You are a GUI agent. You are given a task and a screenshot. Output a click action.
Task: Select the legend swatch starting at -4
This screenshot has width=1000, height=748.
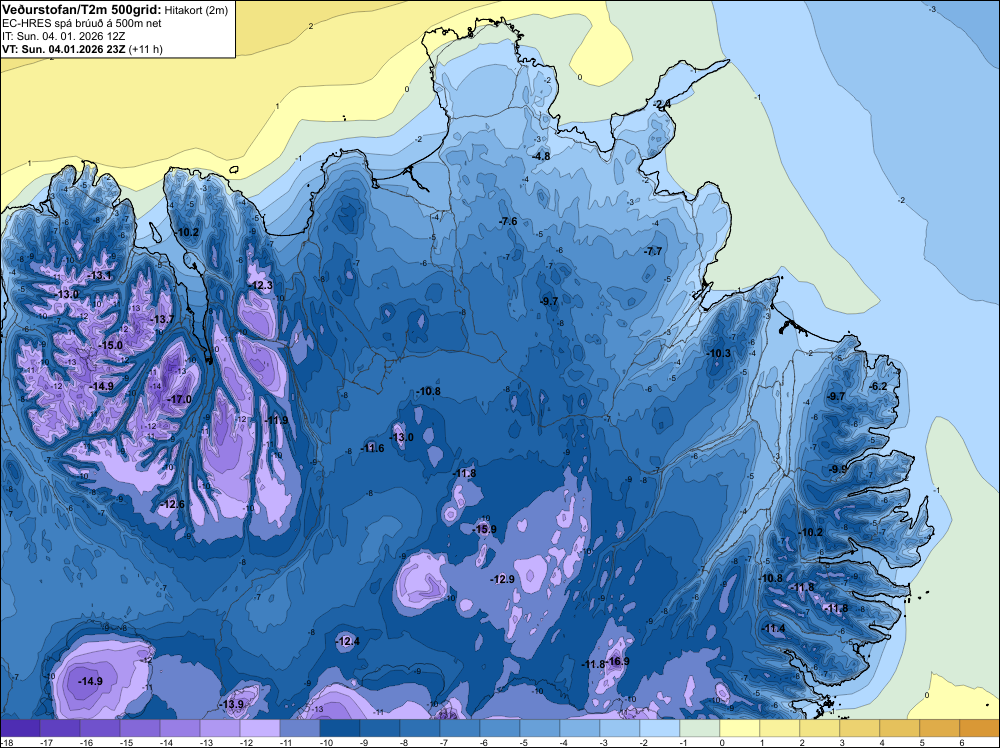tap(580, 728)
